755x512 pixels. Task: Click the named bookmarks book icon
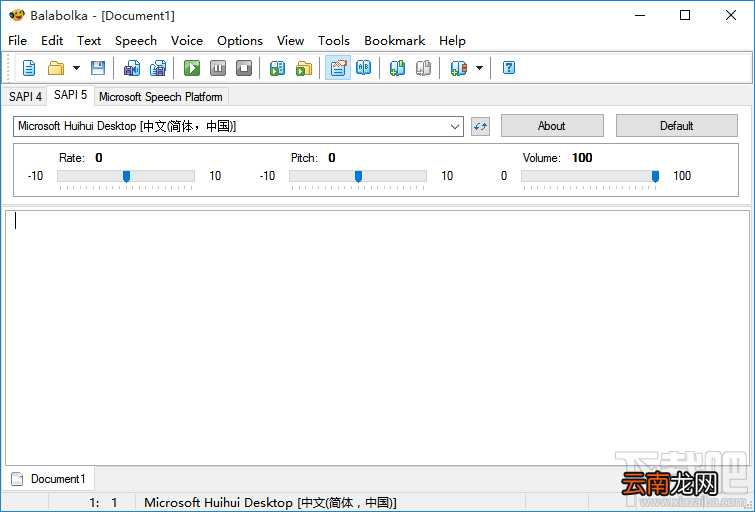point(458,68)
